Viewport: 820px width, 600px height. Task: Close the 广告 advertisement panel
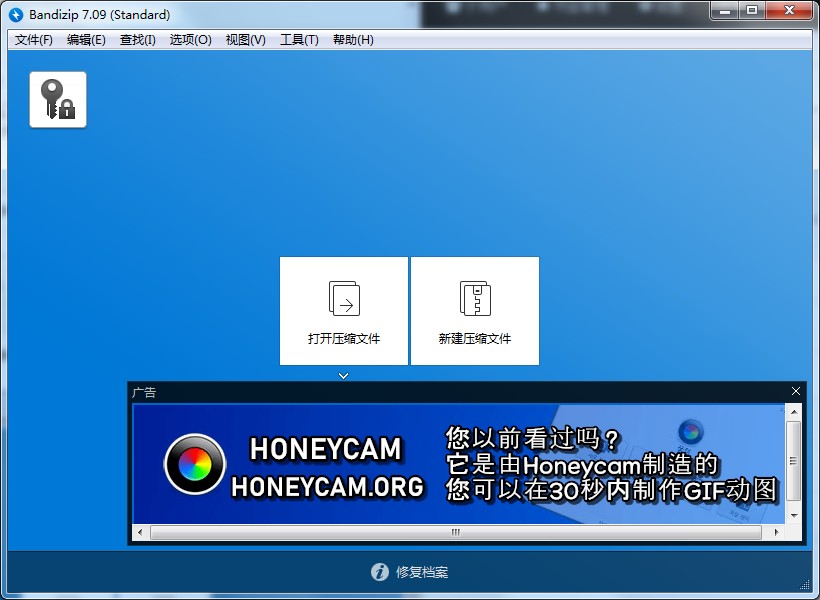coord(796,392)
